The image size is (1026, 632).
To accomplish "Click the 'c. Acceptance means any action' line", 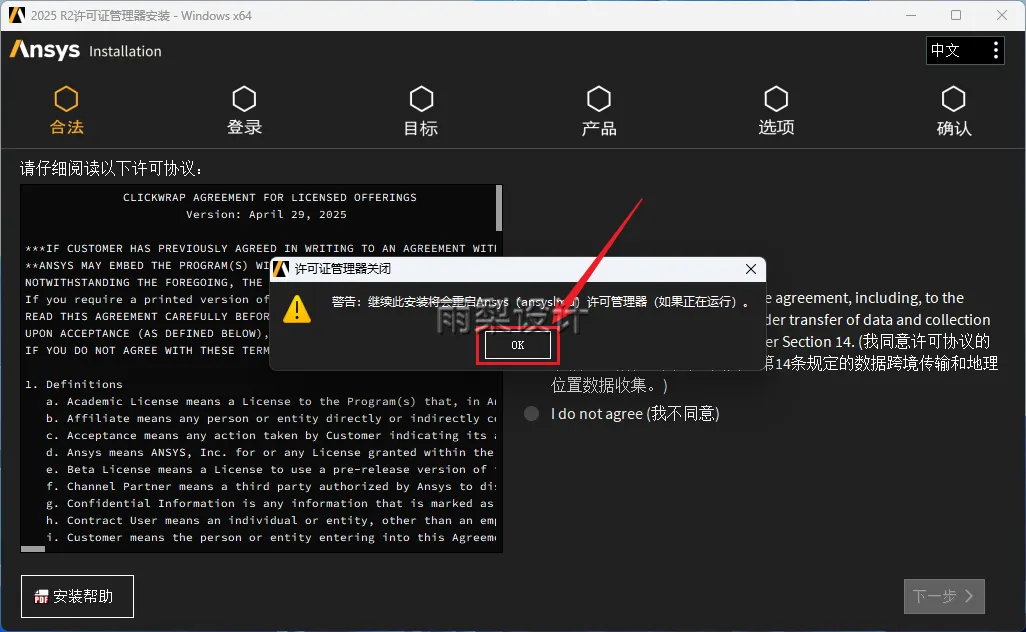I will [271, 436].
